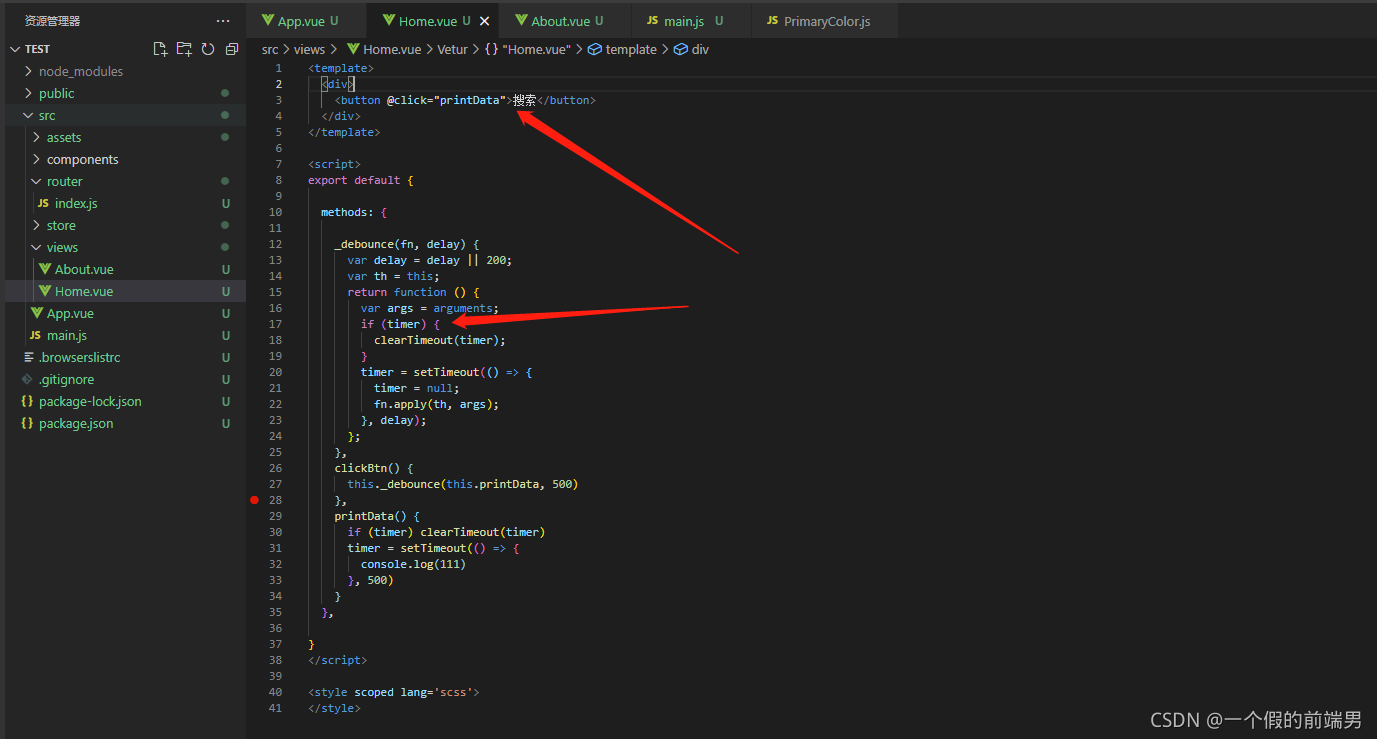The image size is (1377, 739).
Task: Collapse the router folder
Action: coord(36,181)
